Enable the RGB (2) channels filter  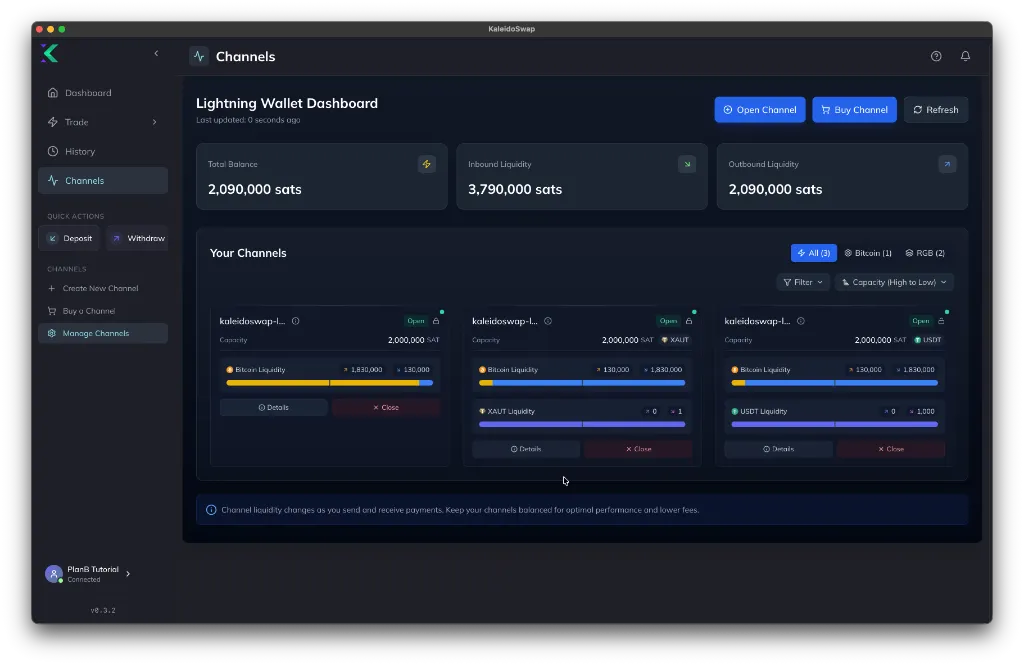pos(924,253)
